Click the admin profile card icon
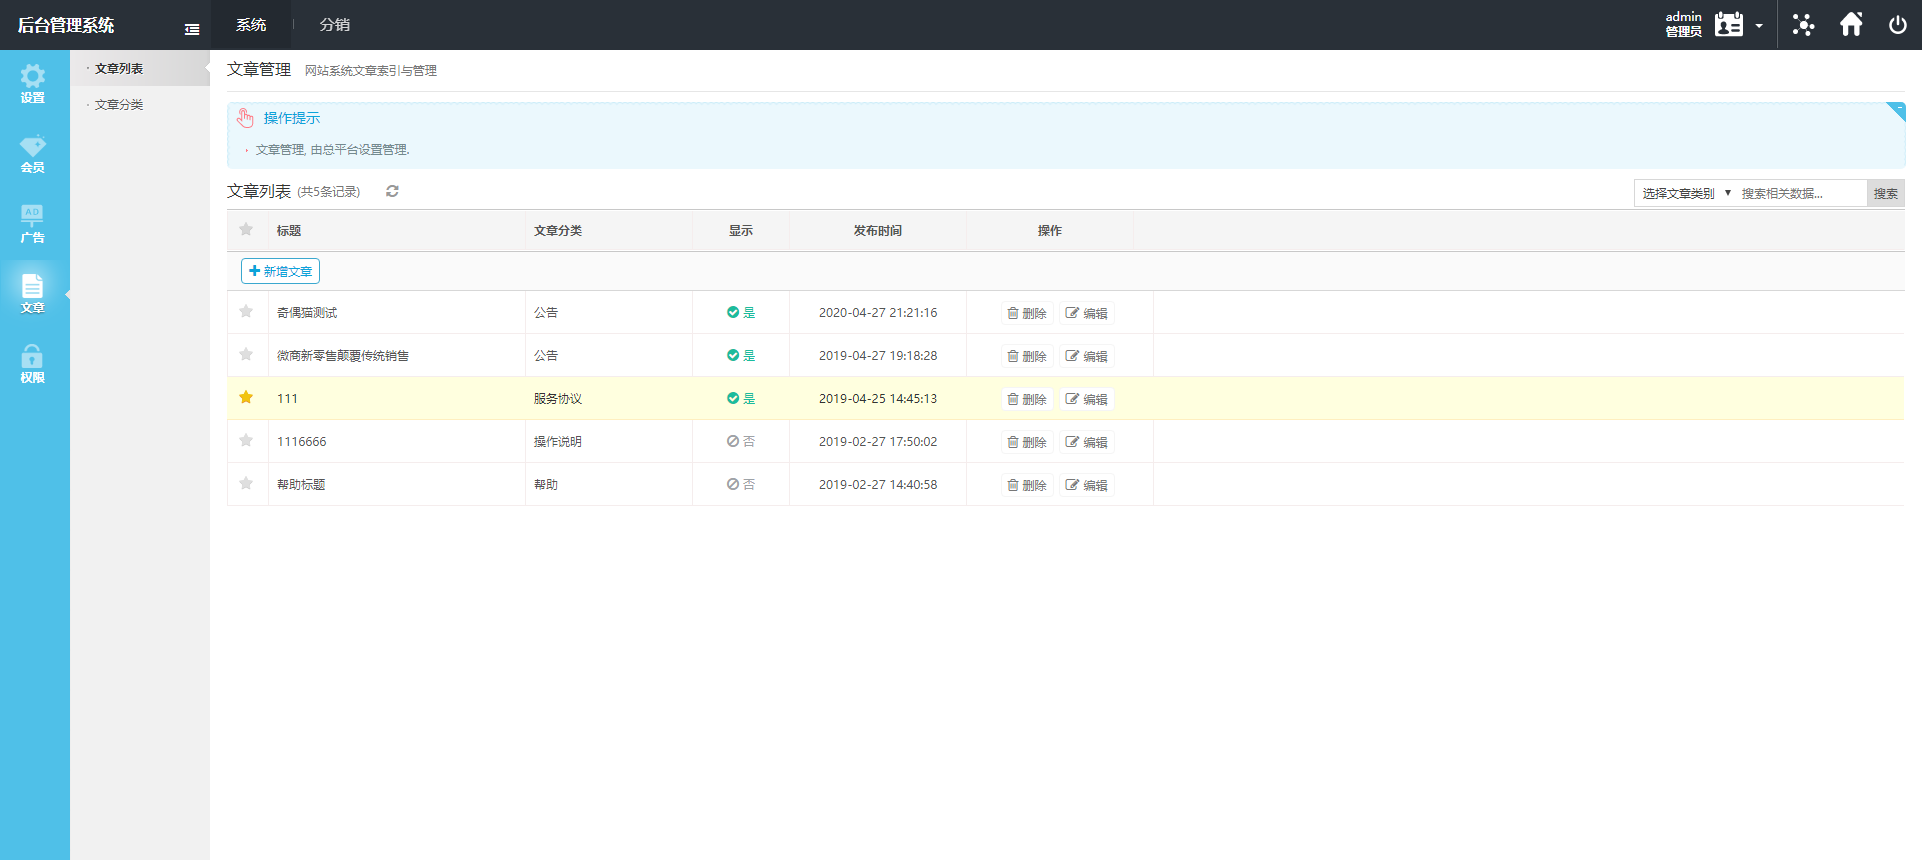The height and width of the screenshot is (860, 1922). coord(1729,25)
